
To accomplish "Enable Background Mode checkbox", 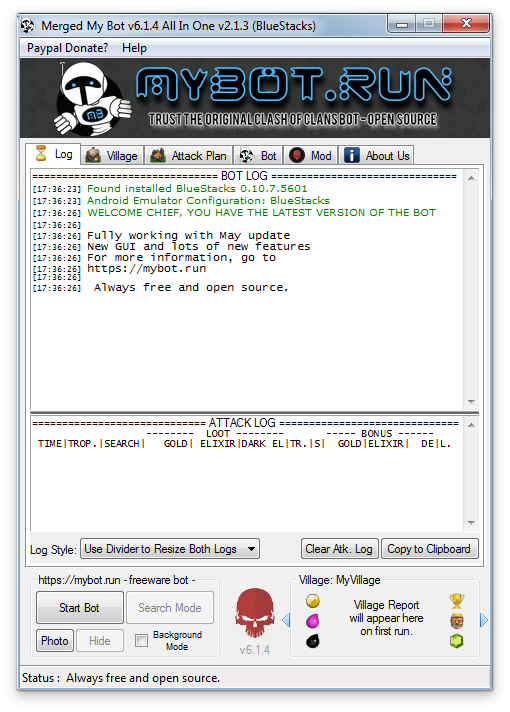I will [142, 641].
